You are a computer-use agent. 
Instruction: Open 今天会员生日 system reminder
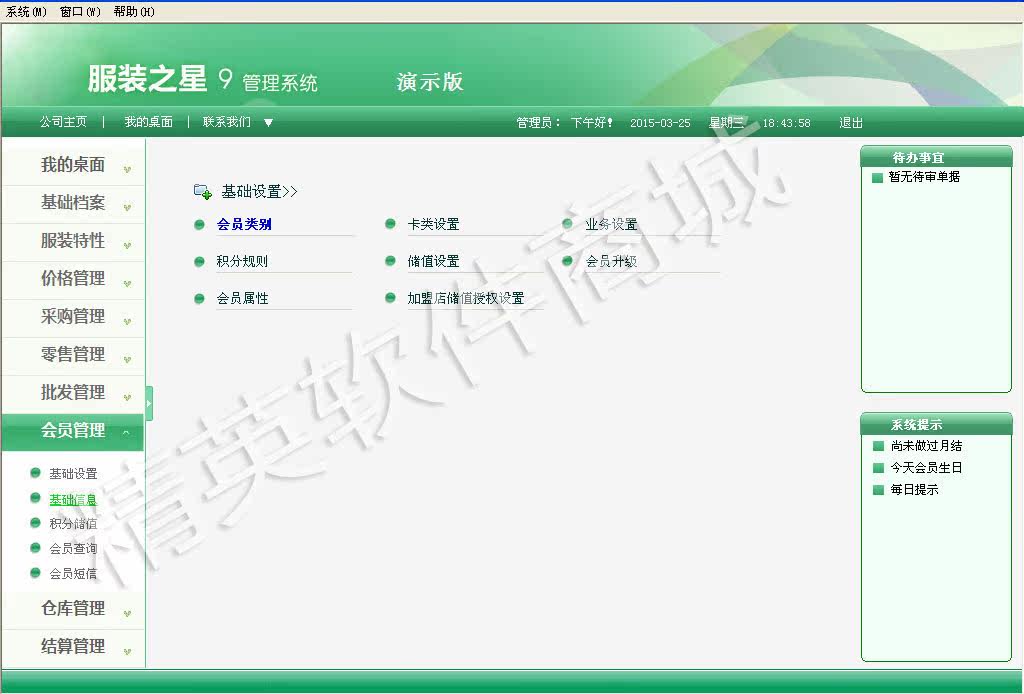coord(926,467)
